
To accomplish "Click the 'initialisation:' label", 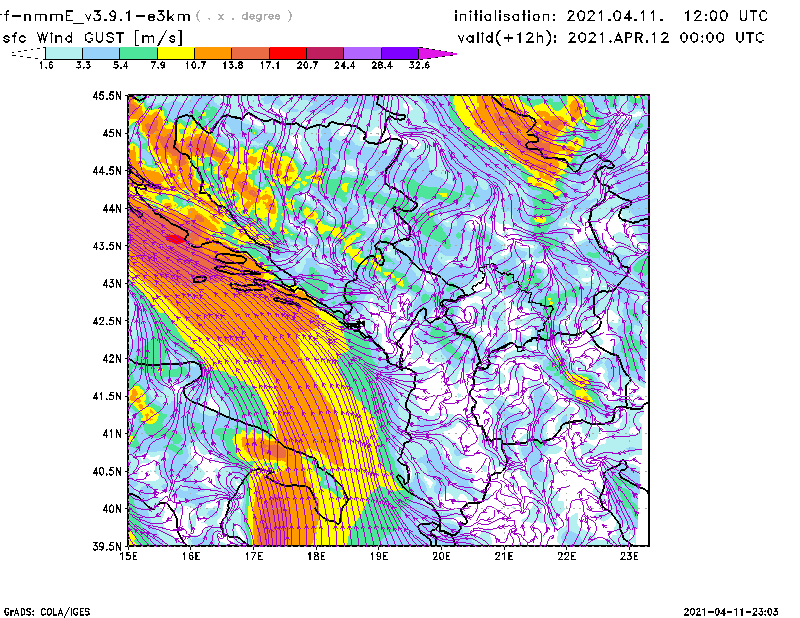I will point(505,16).
